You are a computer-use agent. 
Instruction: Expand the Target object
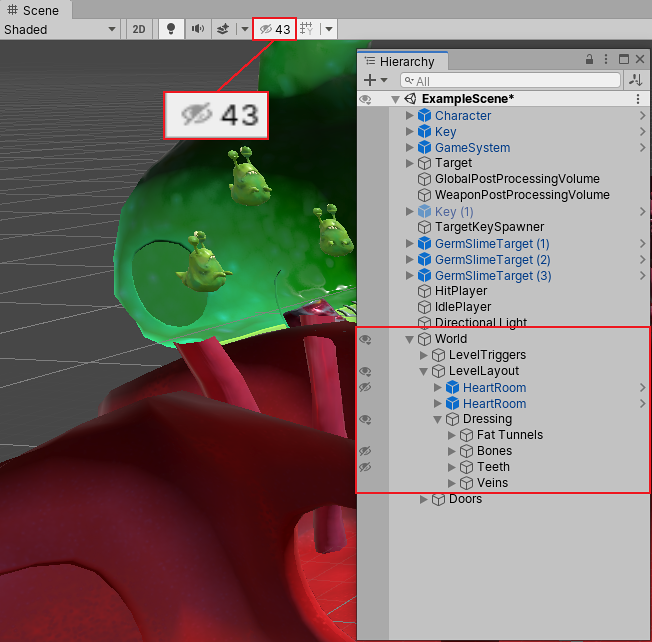click(409, 163)
